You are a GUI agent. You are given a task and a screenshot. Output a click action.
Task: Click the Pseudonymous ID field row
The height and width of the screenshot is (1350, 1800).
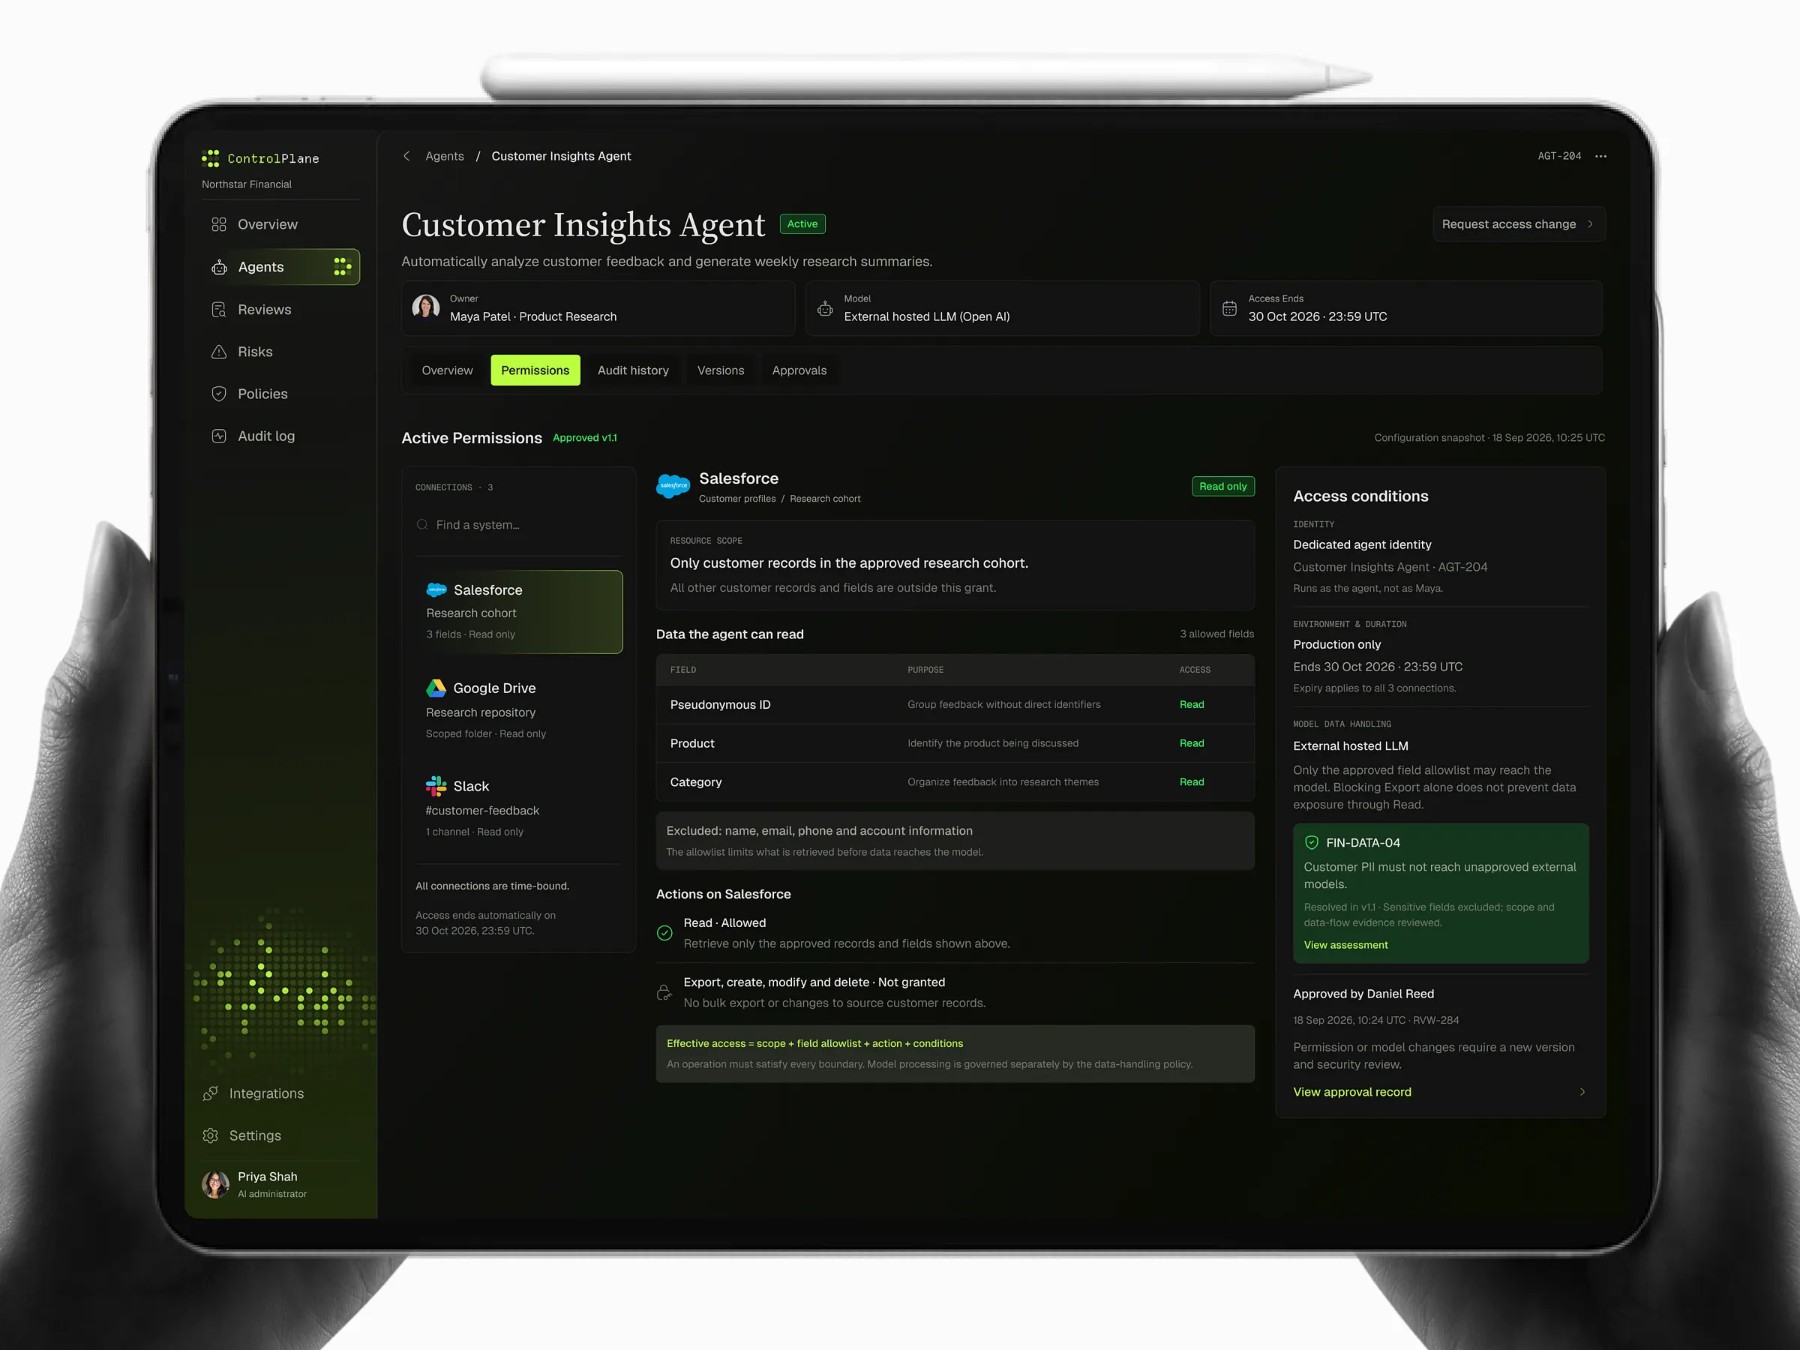pos(955,705)
